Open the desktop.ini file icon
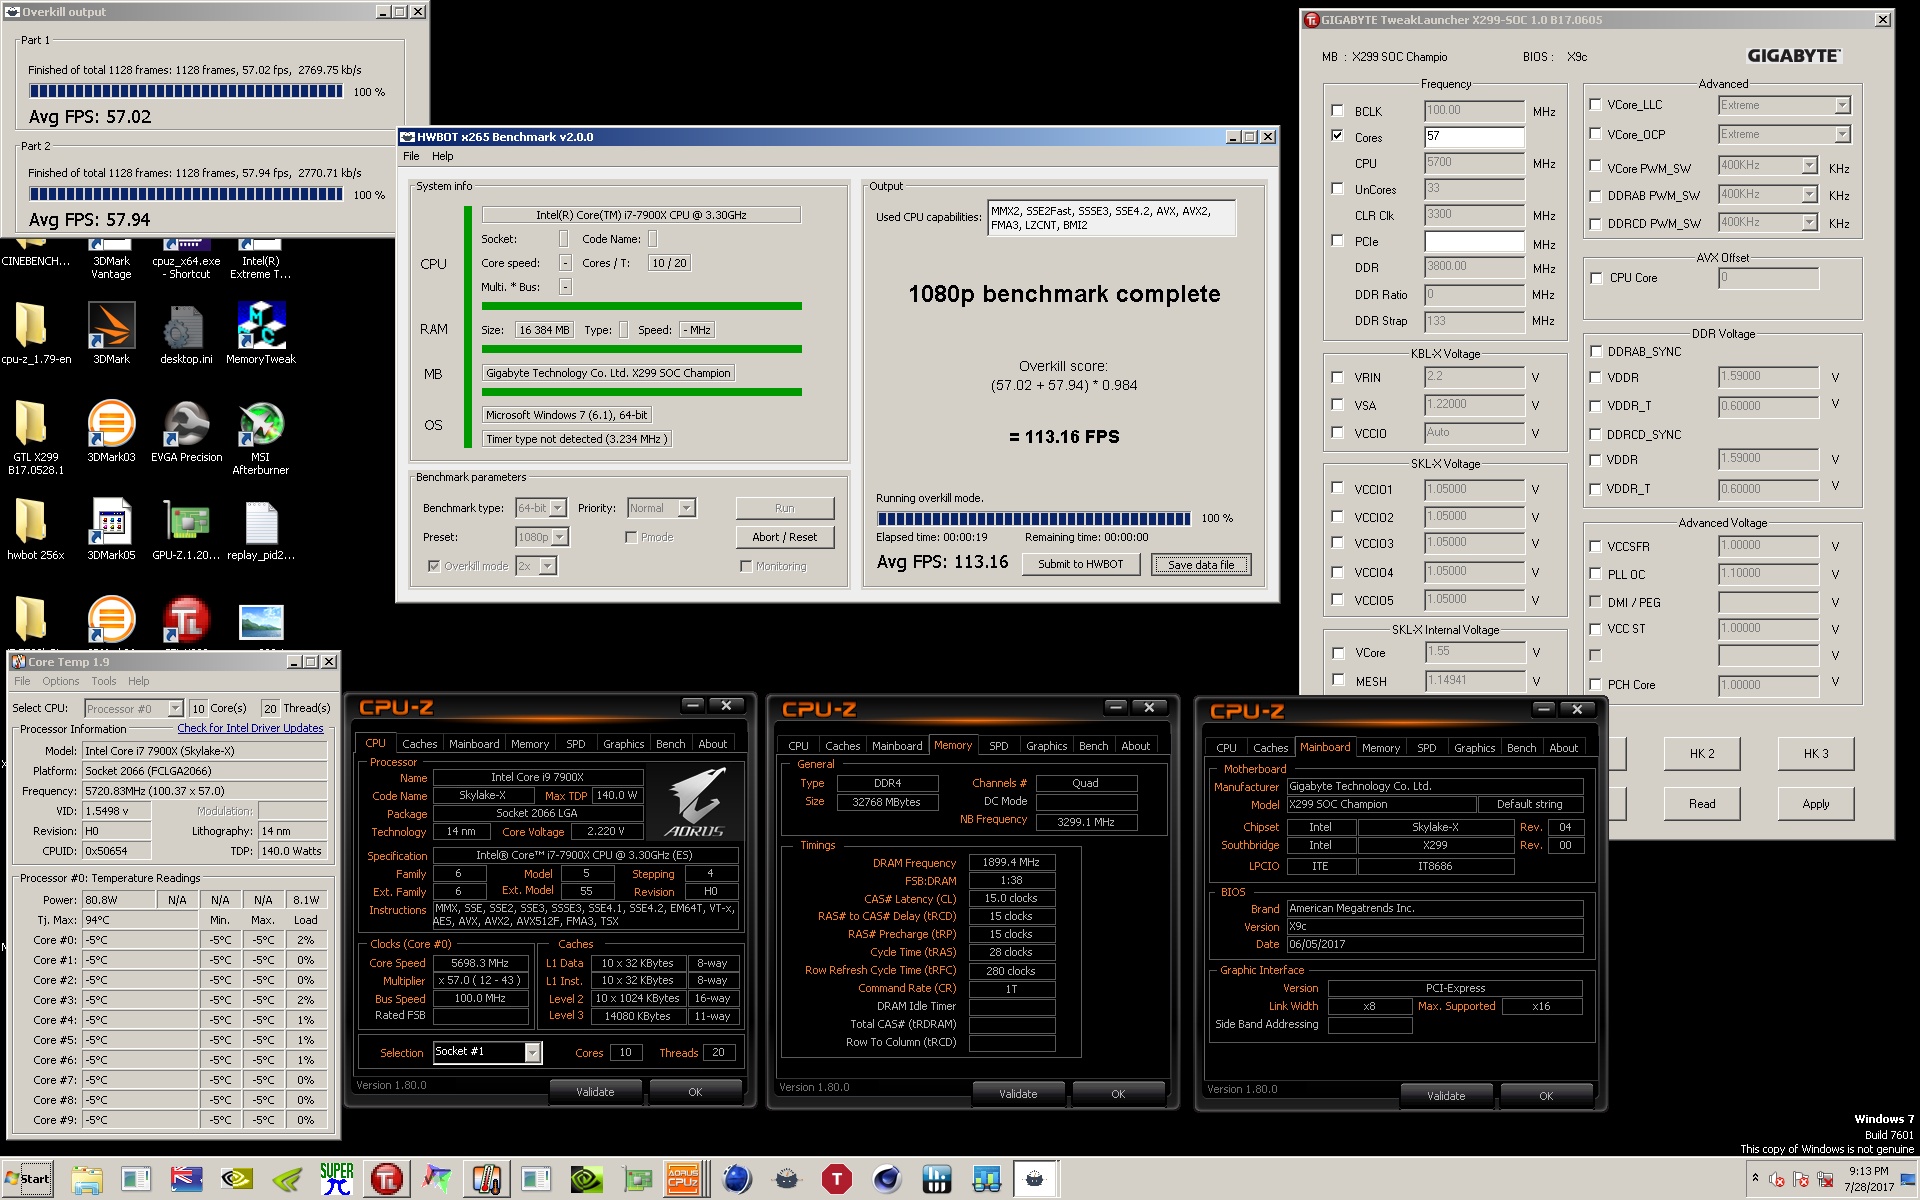 (x=186, y=334)
